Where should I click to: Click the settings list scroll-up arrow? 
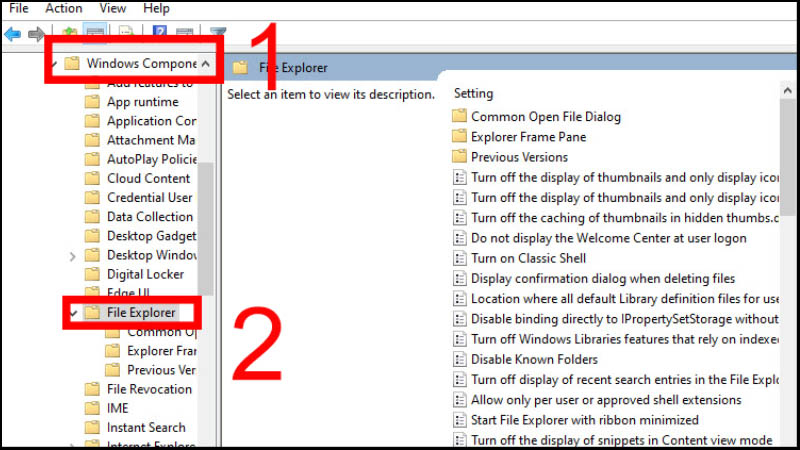tap(787, 91)
